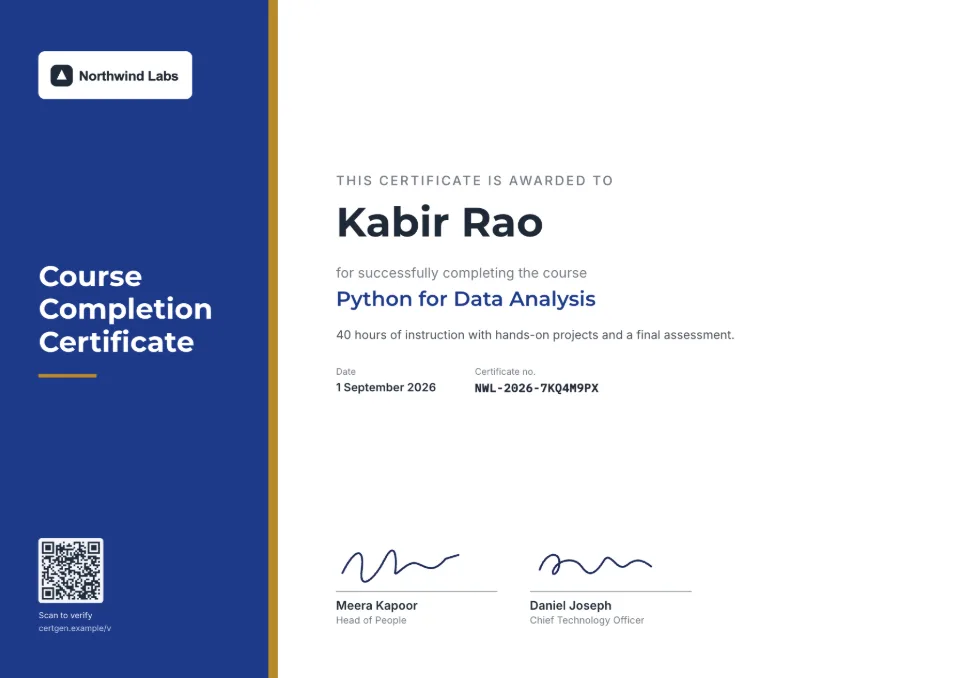This screenshot has width=960, height=678.
Task: Click the 'Head of People' title
Action: pos(371,620)
